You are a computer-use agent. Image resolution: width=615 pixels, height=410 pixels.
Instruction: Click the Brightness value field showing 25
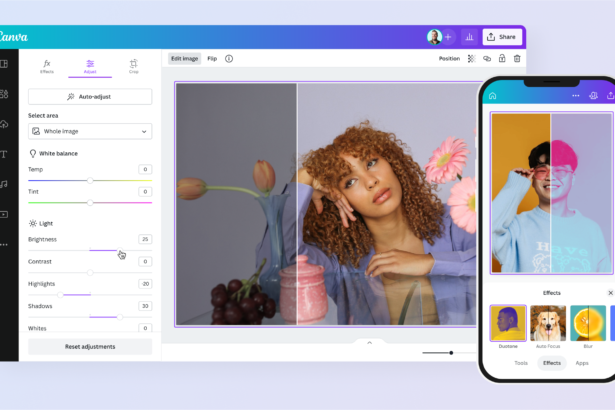click(x=145, y=239)
